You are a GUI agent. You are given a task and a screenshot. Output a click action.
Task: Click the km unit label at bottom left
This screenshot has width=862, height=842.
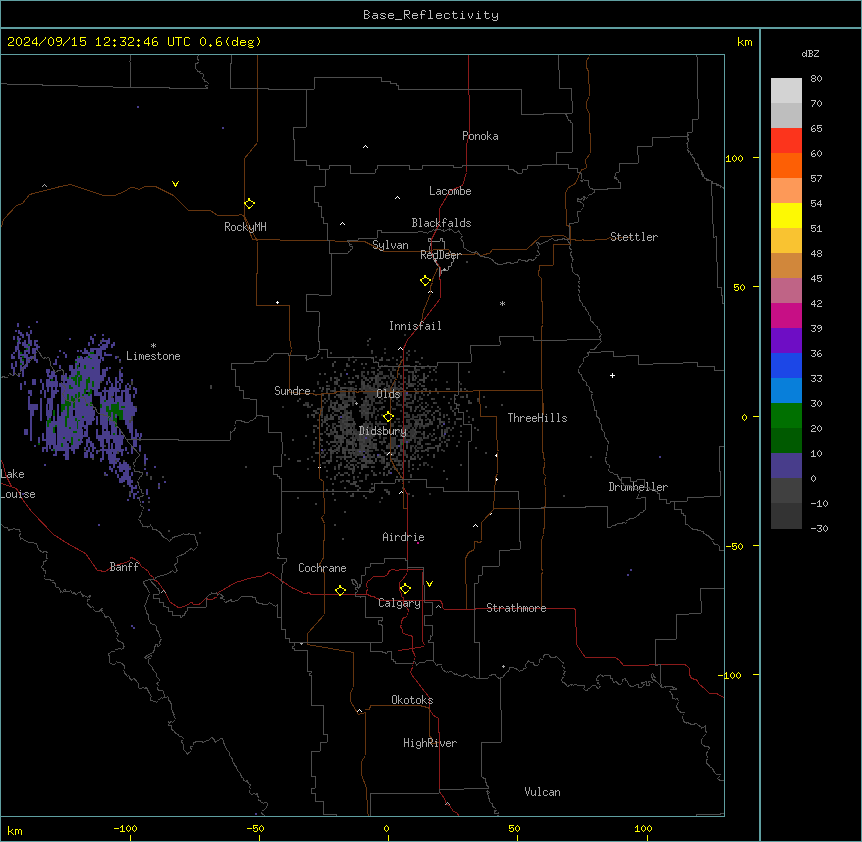(x=15, y=830)
